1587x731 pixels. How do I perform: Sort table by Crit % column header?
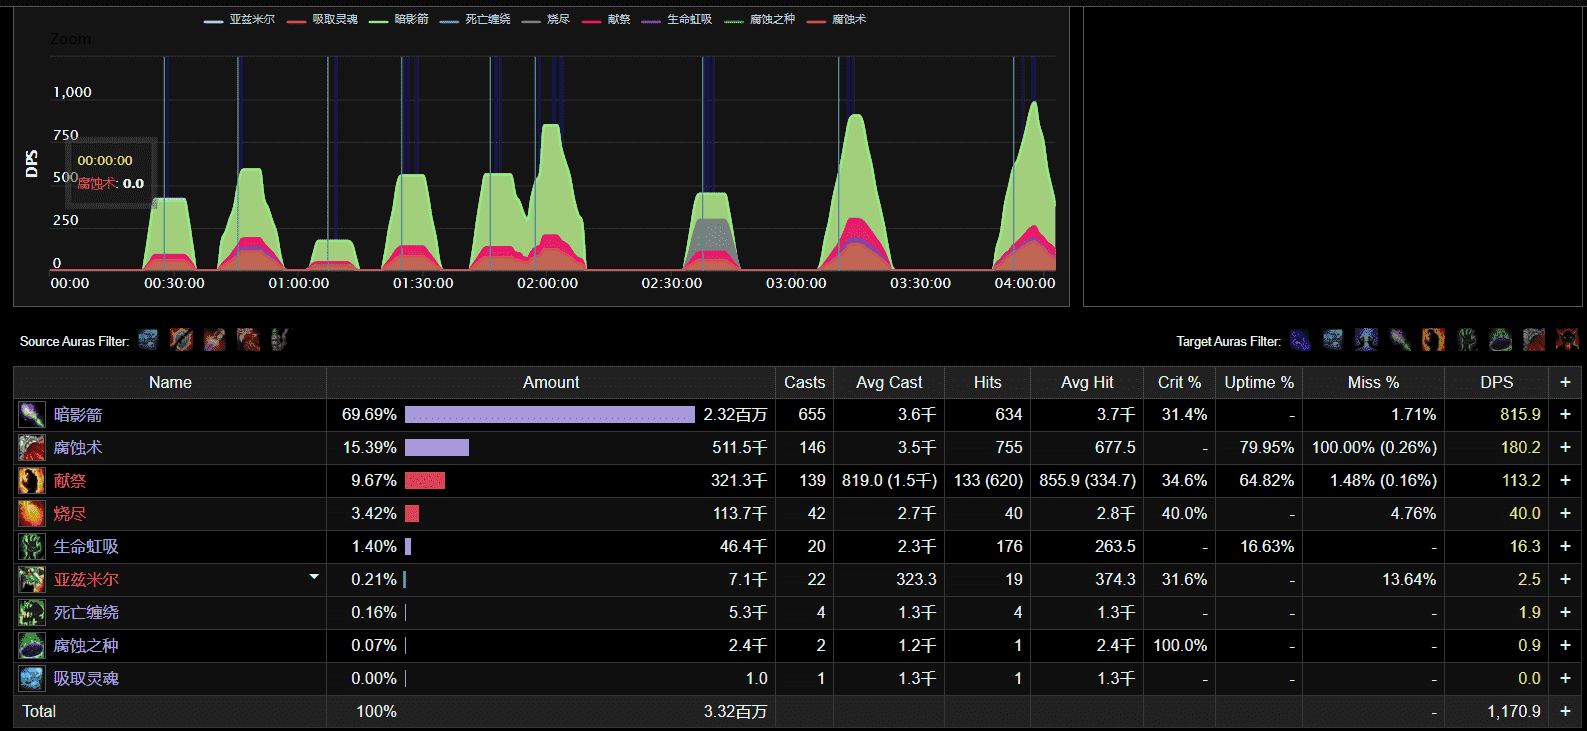(x=1179, y=382)
